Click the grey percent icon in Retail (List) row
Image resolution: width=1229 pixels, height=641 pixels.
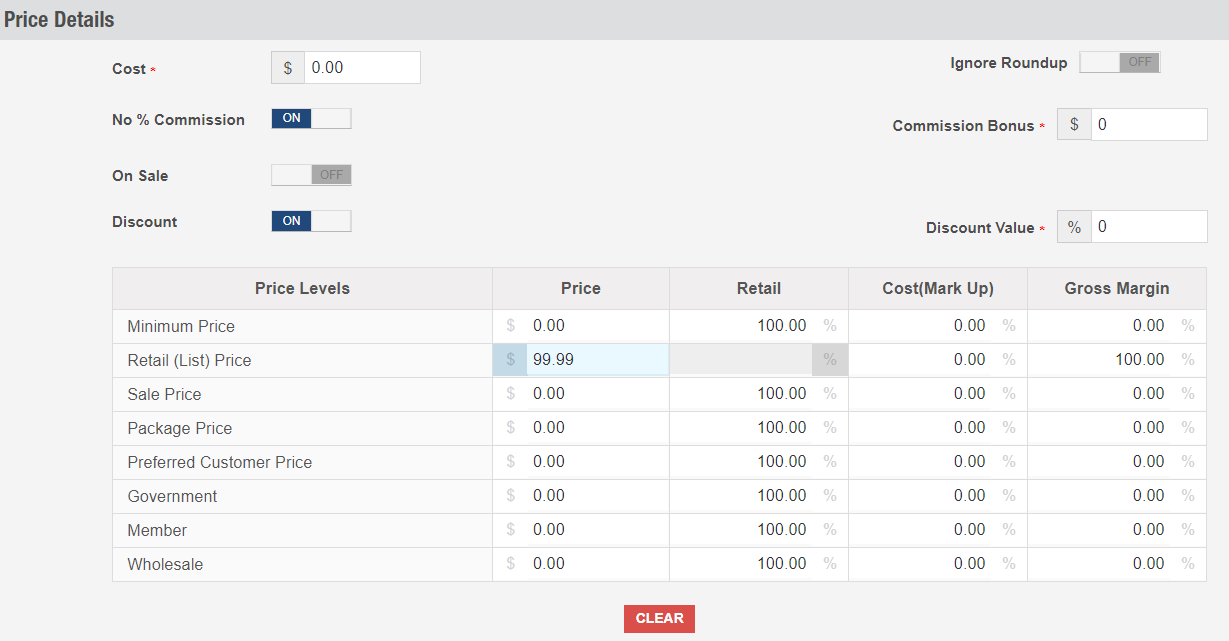(830, 360)
